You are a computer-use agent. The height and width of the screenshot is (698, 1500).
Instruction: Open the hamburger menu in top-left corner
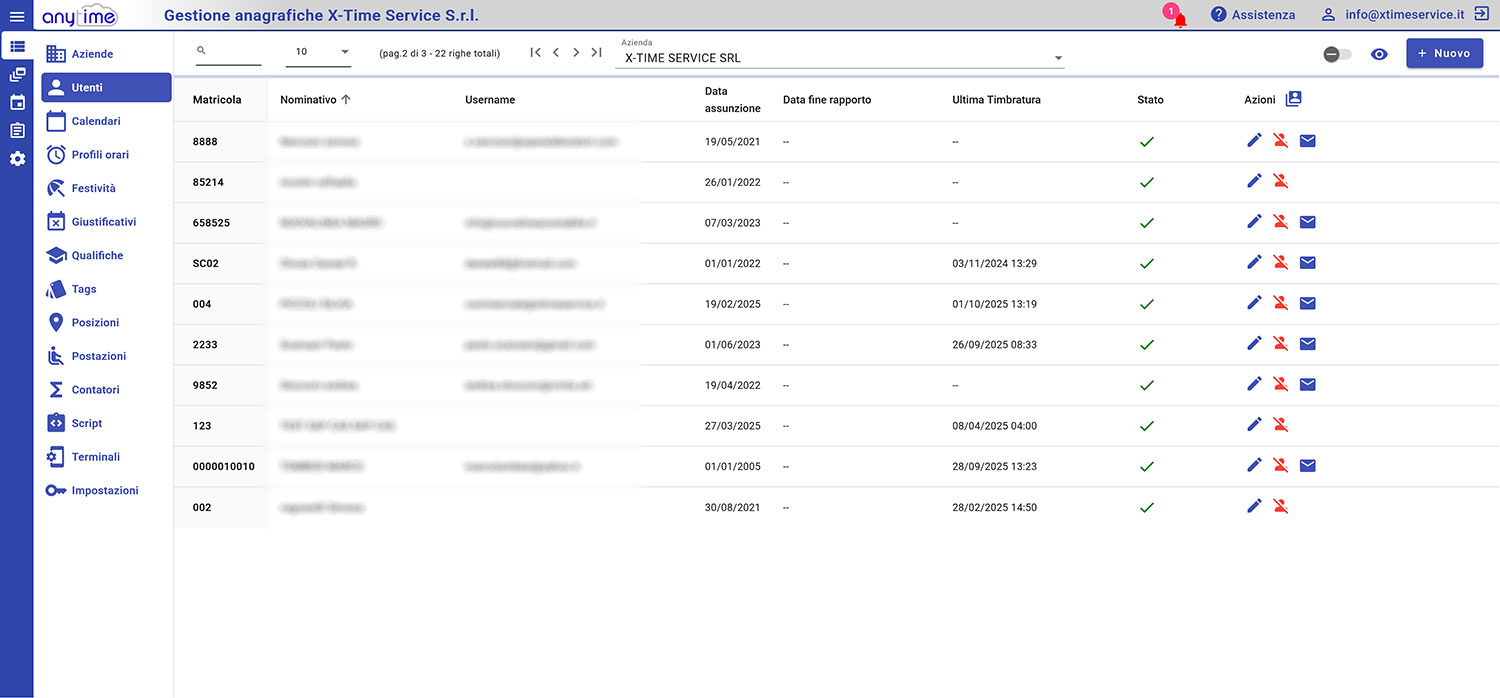pyautogui.click(x=16, y=16)
